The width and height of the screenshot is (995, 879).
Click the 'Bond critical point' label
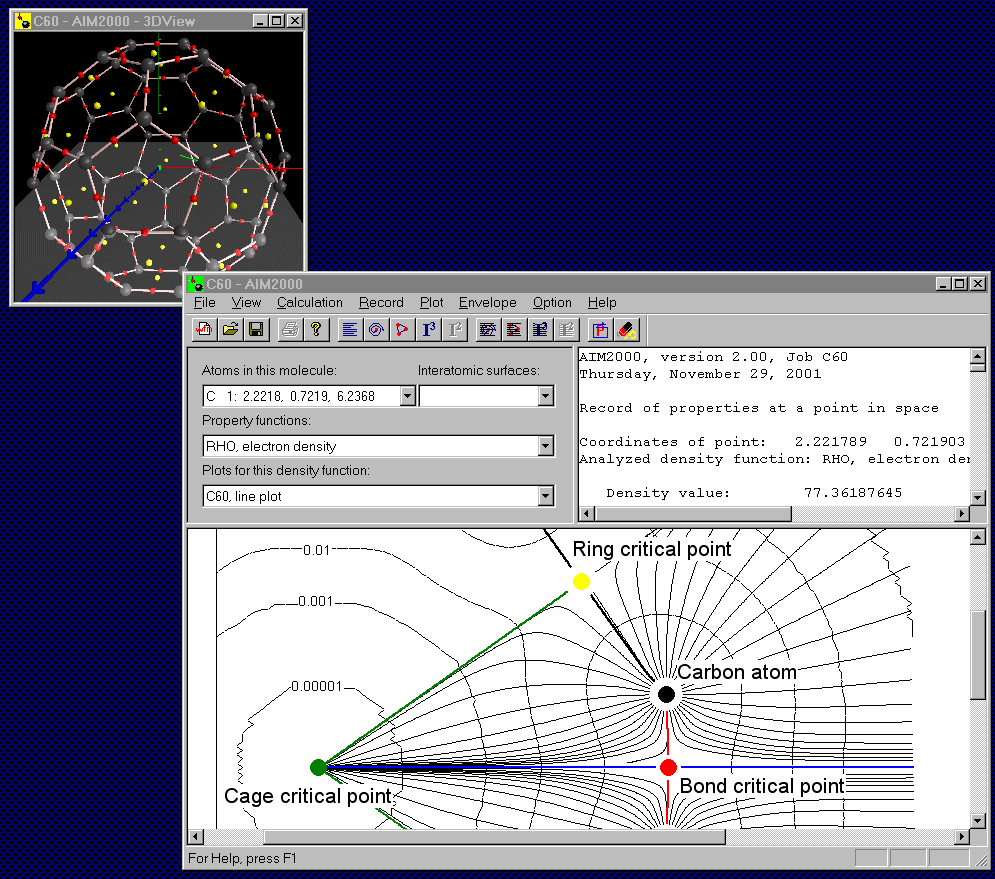click(762, 786)
